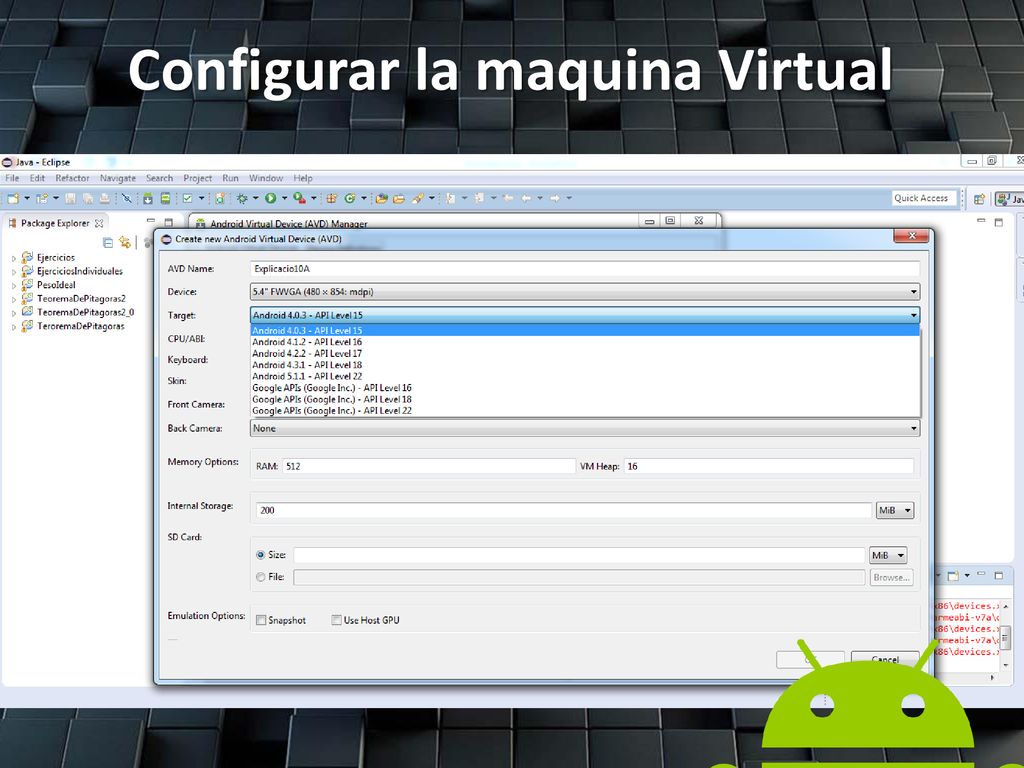Select Google APIs - API Level 18

coord(585,399)
